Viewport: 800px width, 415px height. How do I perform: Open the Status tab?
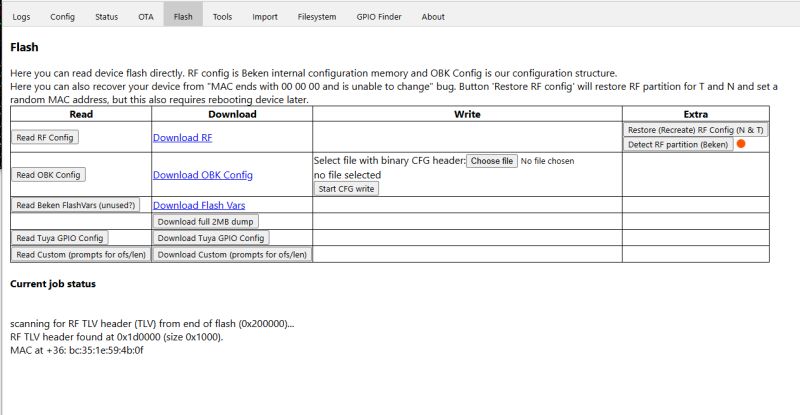point(106,16)
